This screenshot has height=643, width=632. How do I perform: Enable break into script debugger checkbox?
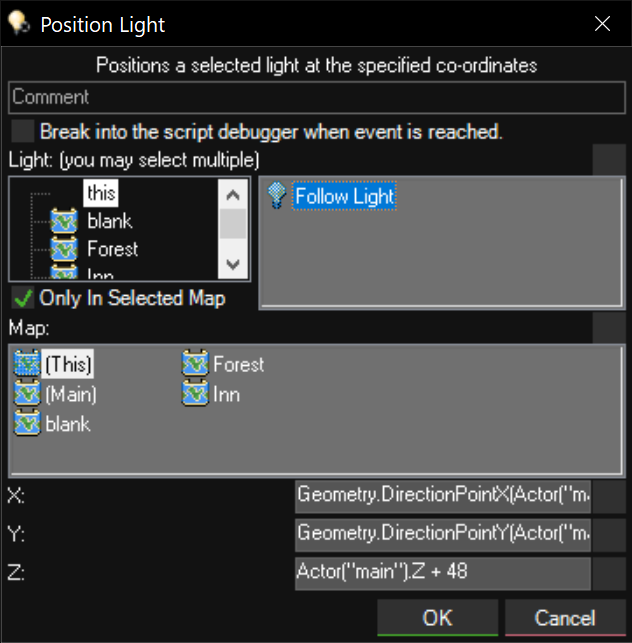pos(22,132)
